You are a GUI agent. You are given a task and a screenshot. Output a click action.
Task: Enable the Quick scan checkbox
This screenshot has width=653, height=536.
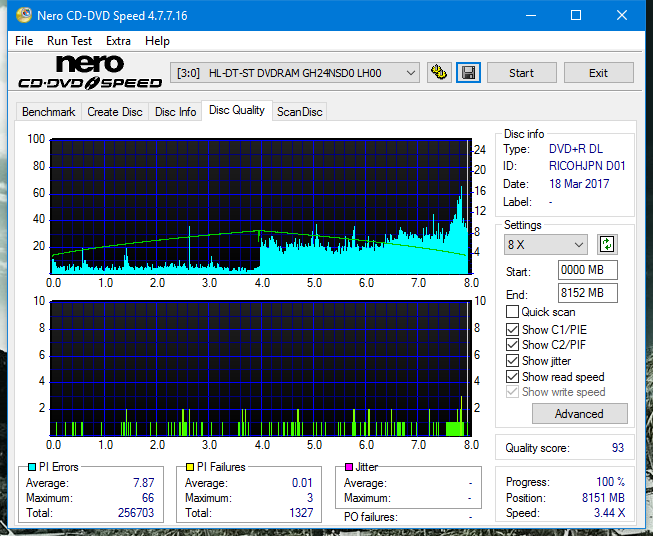[x=512, y=312]
